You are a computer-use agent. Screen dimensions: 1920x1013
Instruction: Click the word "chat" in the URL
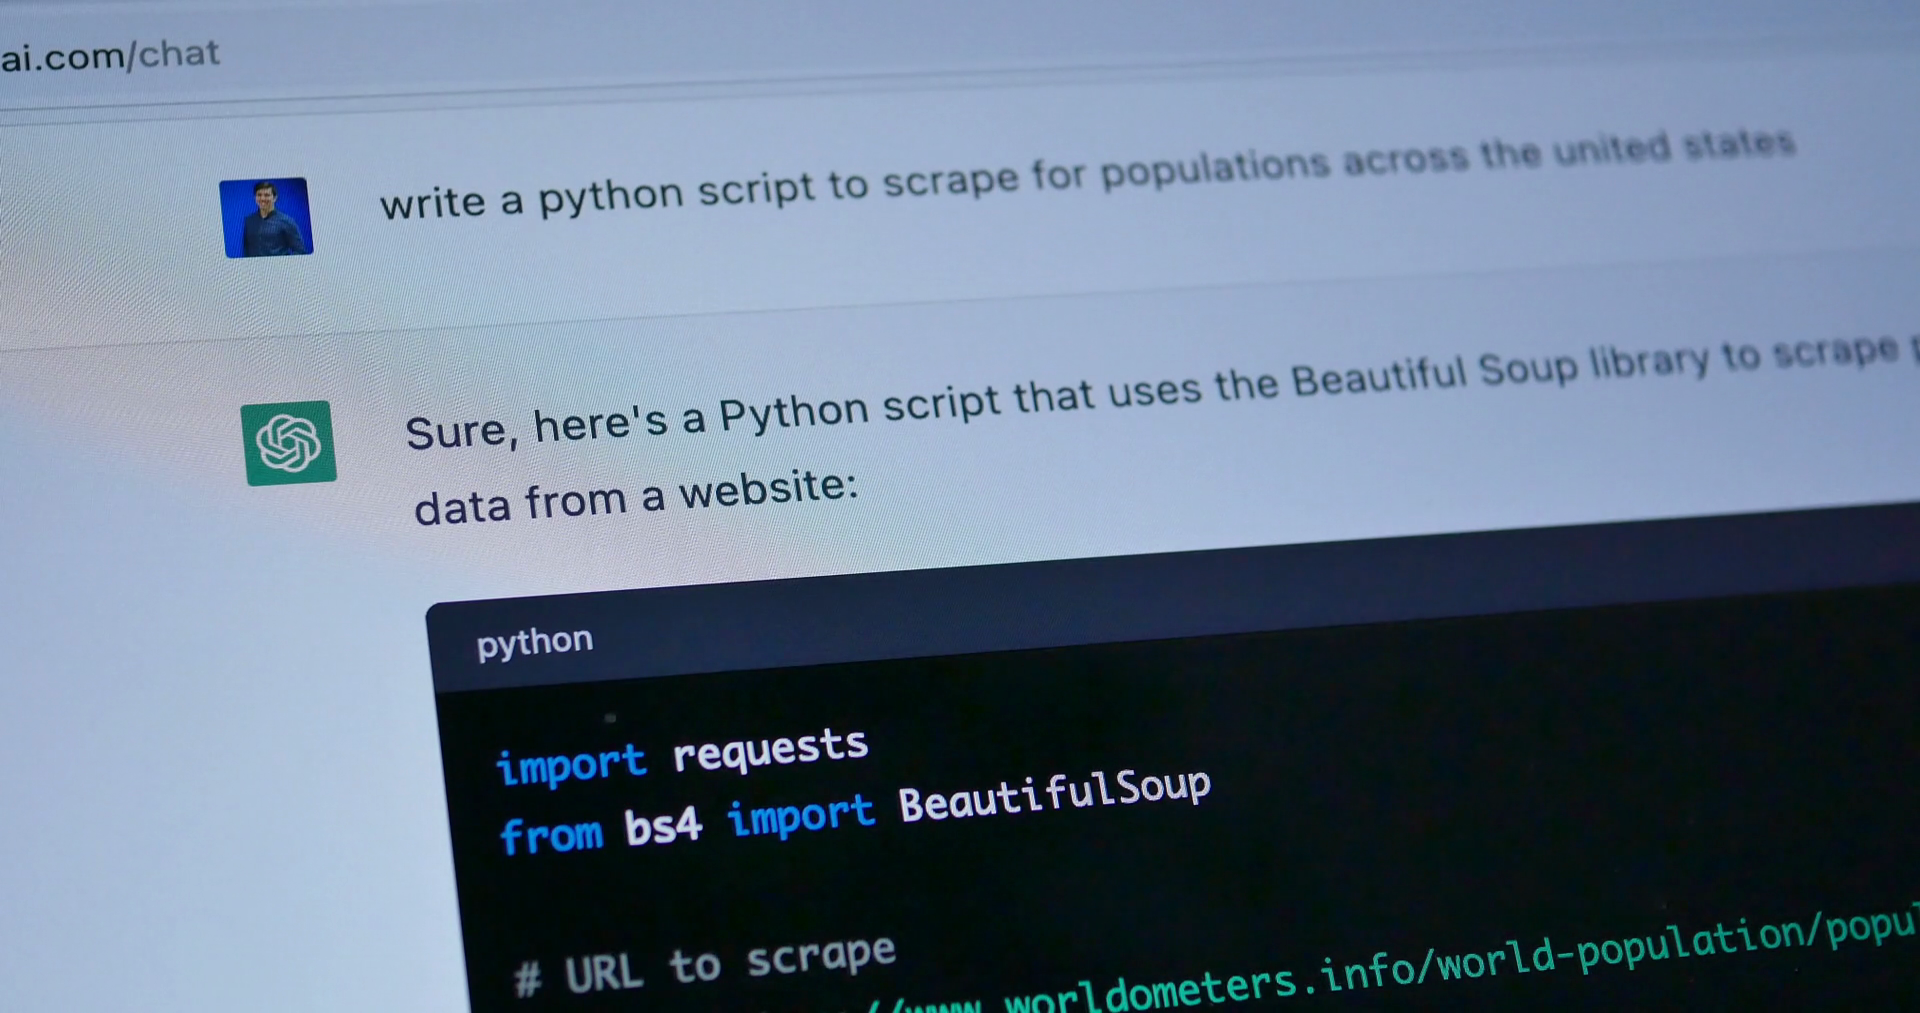click(x=178, y=53)
